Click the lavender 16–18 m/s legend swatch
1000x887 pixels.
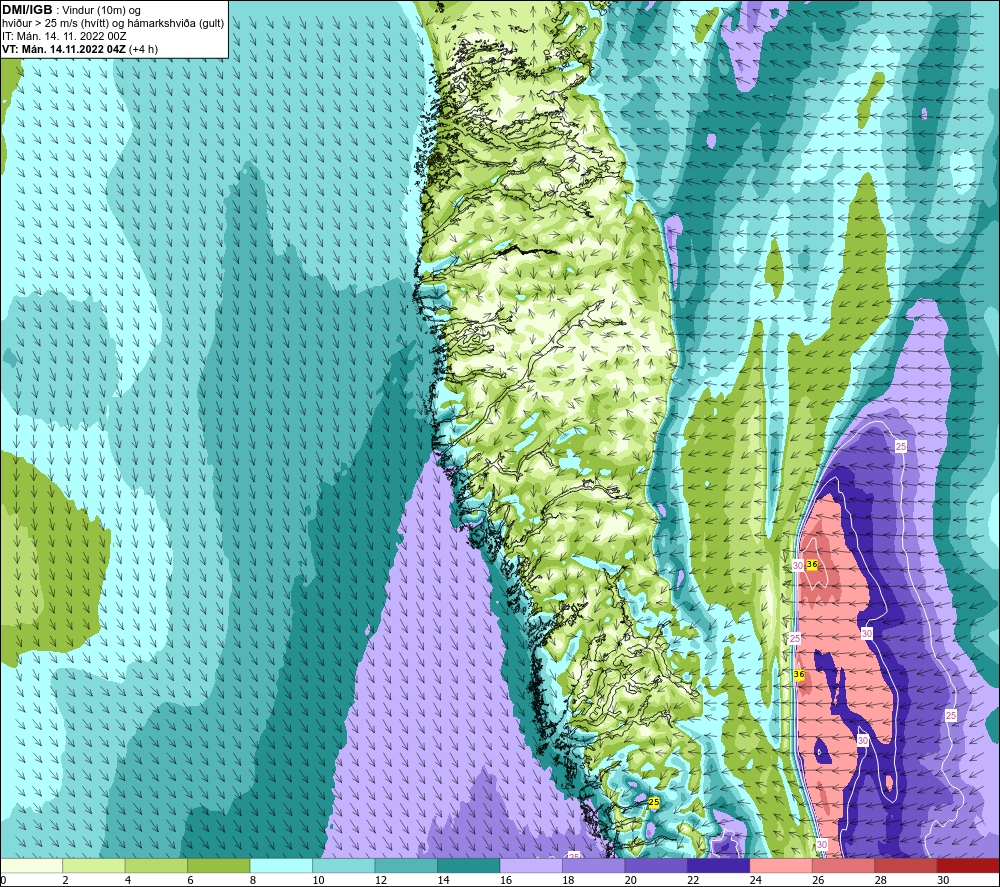(531, 866)
